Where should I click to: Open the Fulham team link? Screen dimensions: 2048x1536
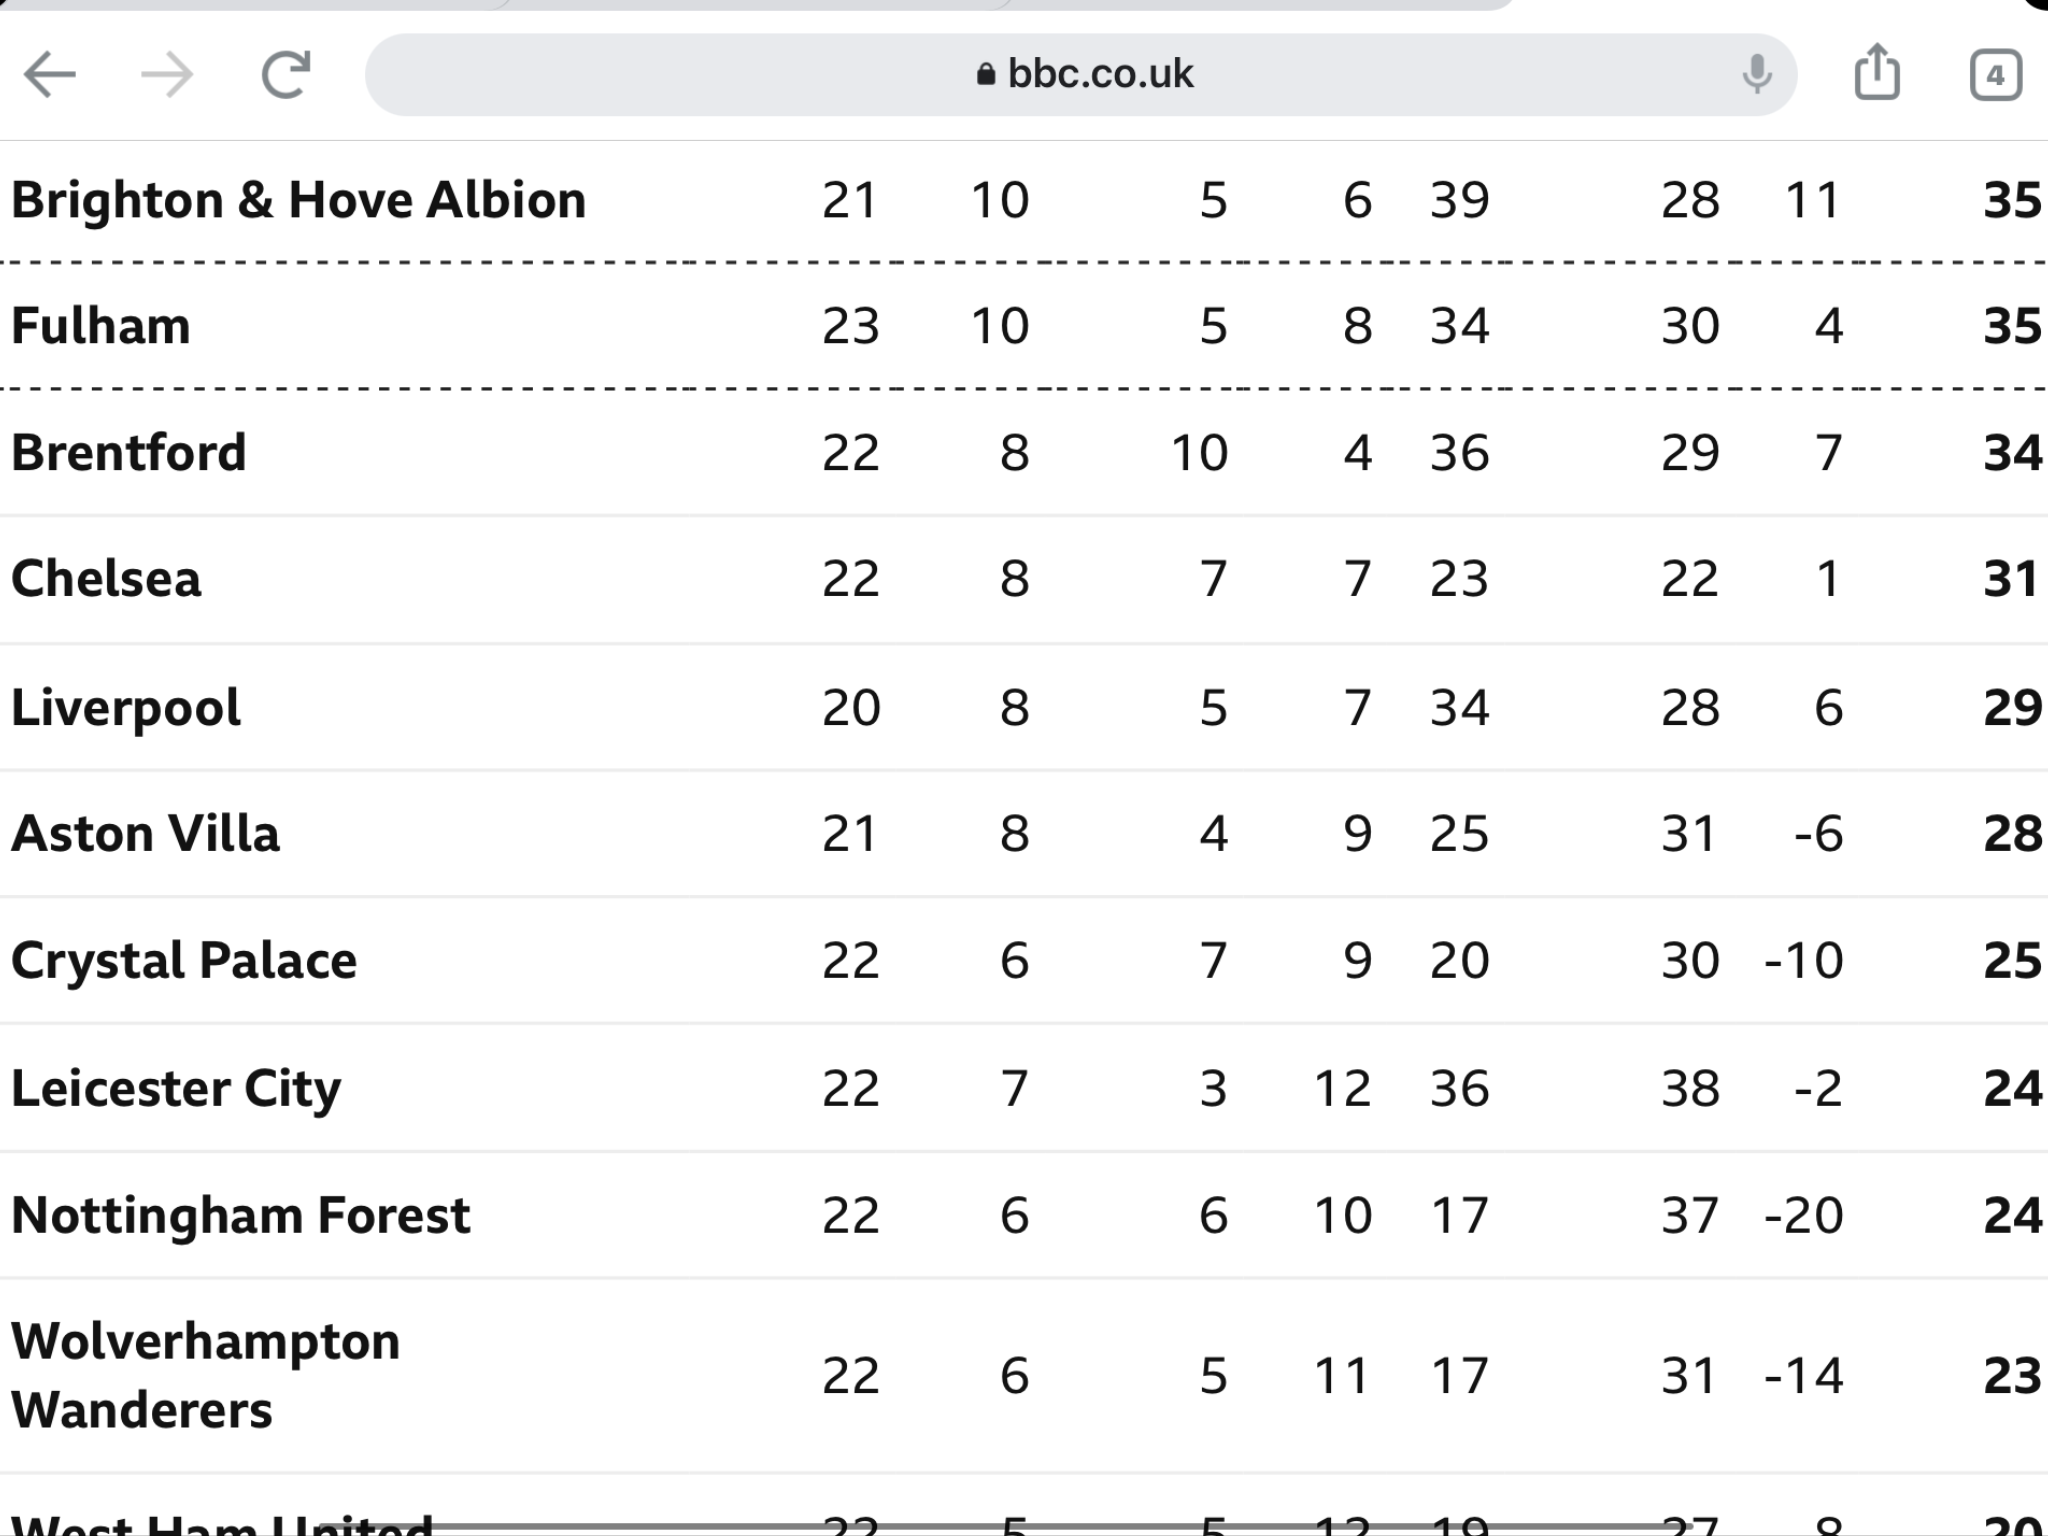click(100, 326)
